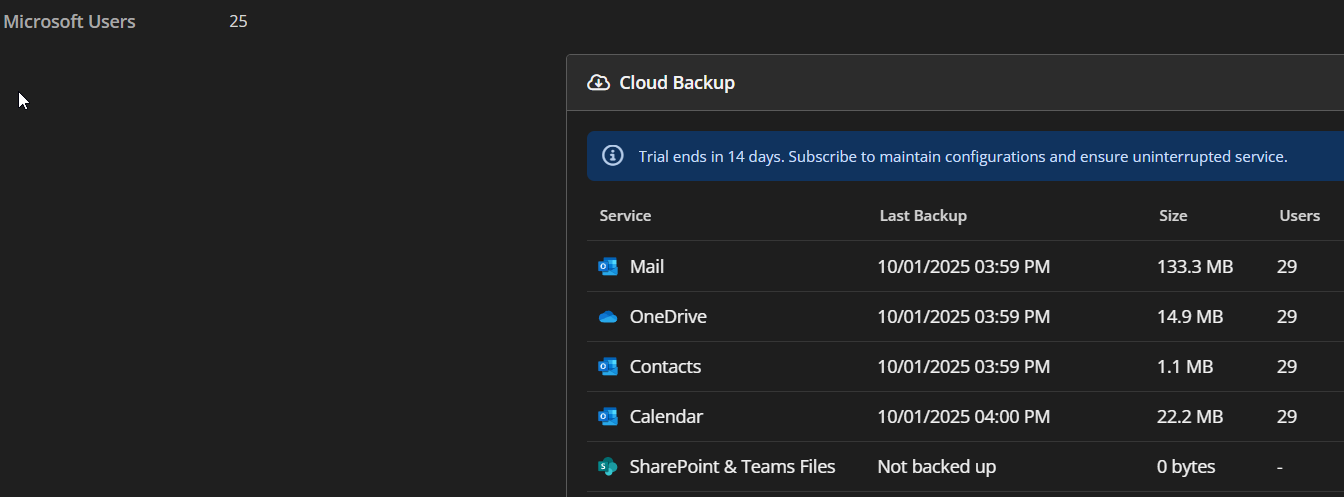This screenshot has width=1344, height=497.
Task: Select the Contacts service entry
Action: click(665, 367)
